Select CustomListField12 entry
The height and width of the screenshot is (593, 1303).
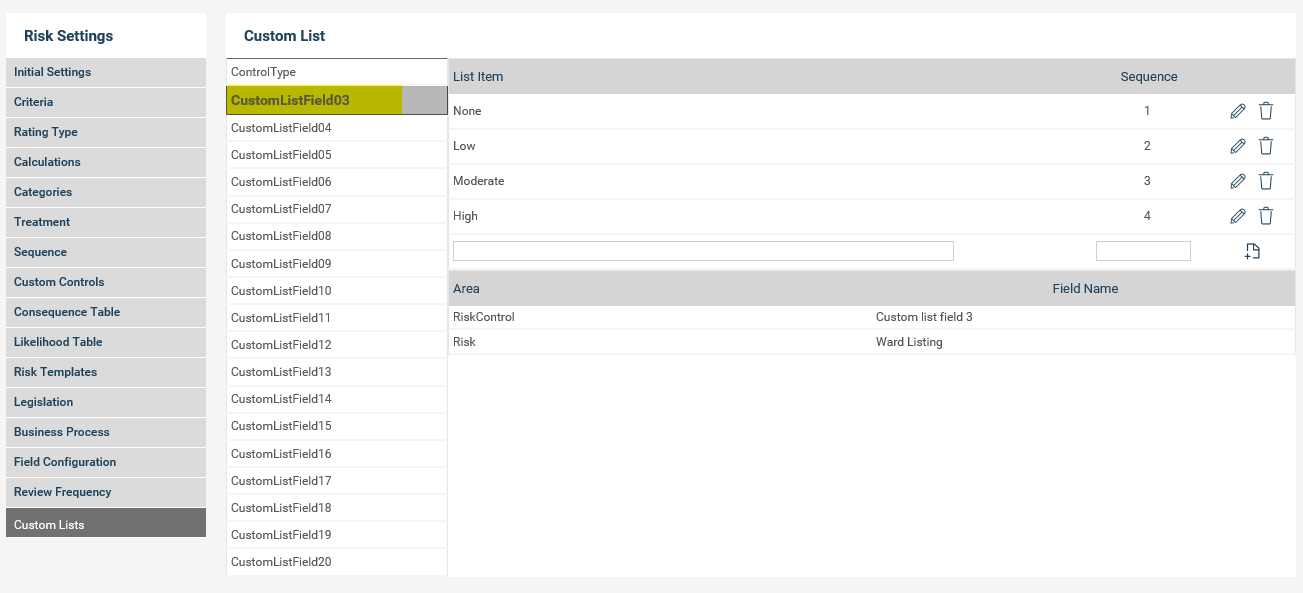(x=336, y=345)
